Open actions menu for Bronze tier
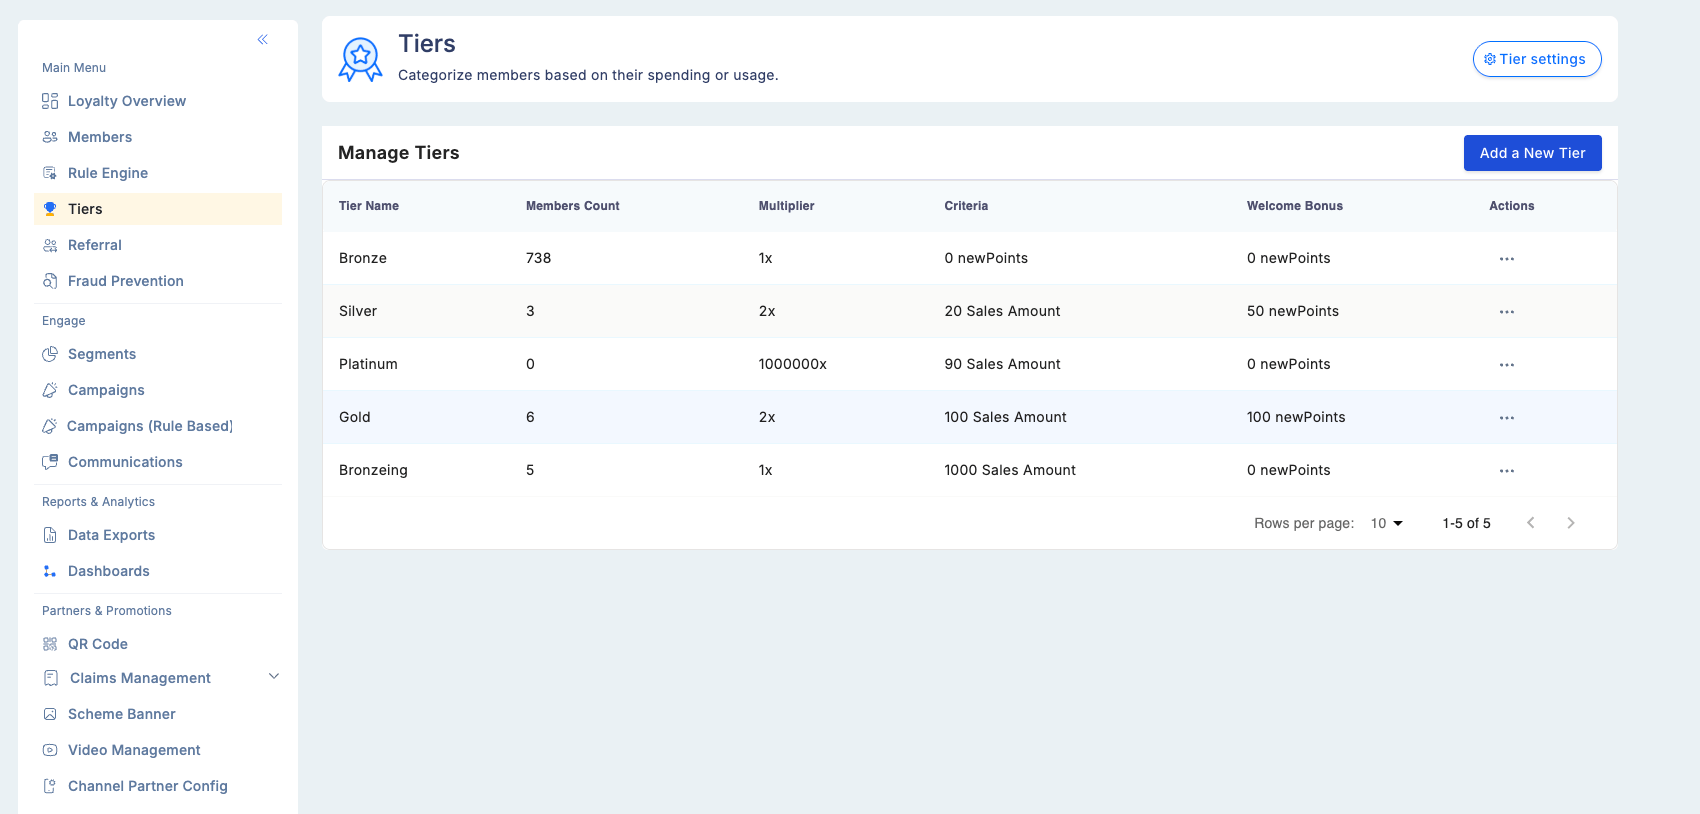This screenshot has height=814, width=1700. tap(1506, 259)
